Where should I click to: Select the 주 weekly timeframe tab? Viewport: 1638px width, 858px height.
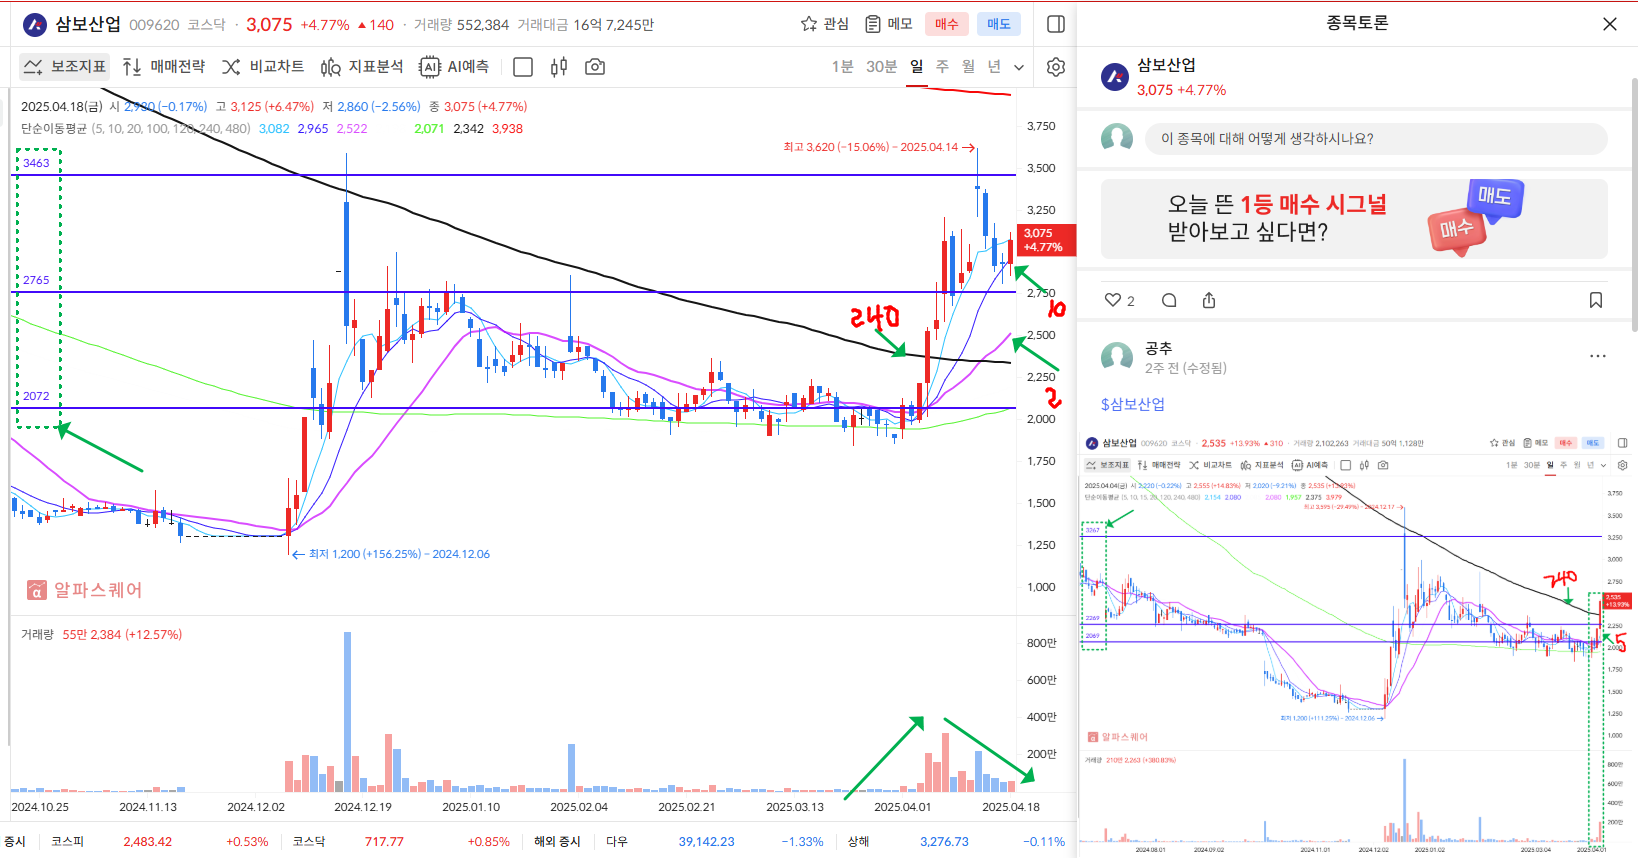(x=942, y=67)
